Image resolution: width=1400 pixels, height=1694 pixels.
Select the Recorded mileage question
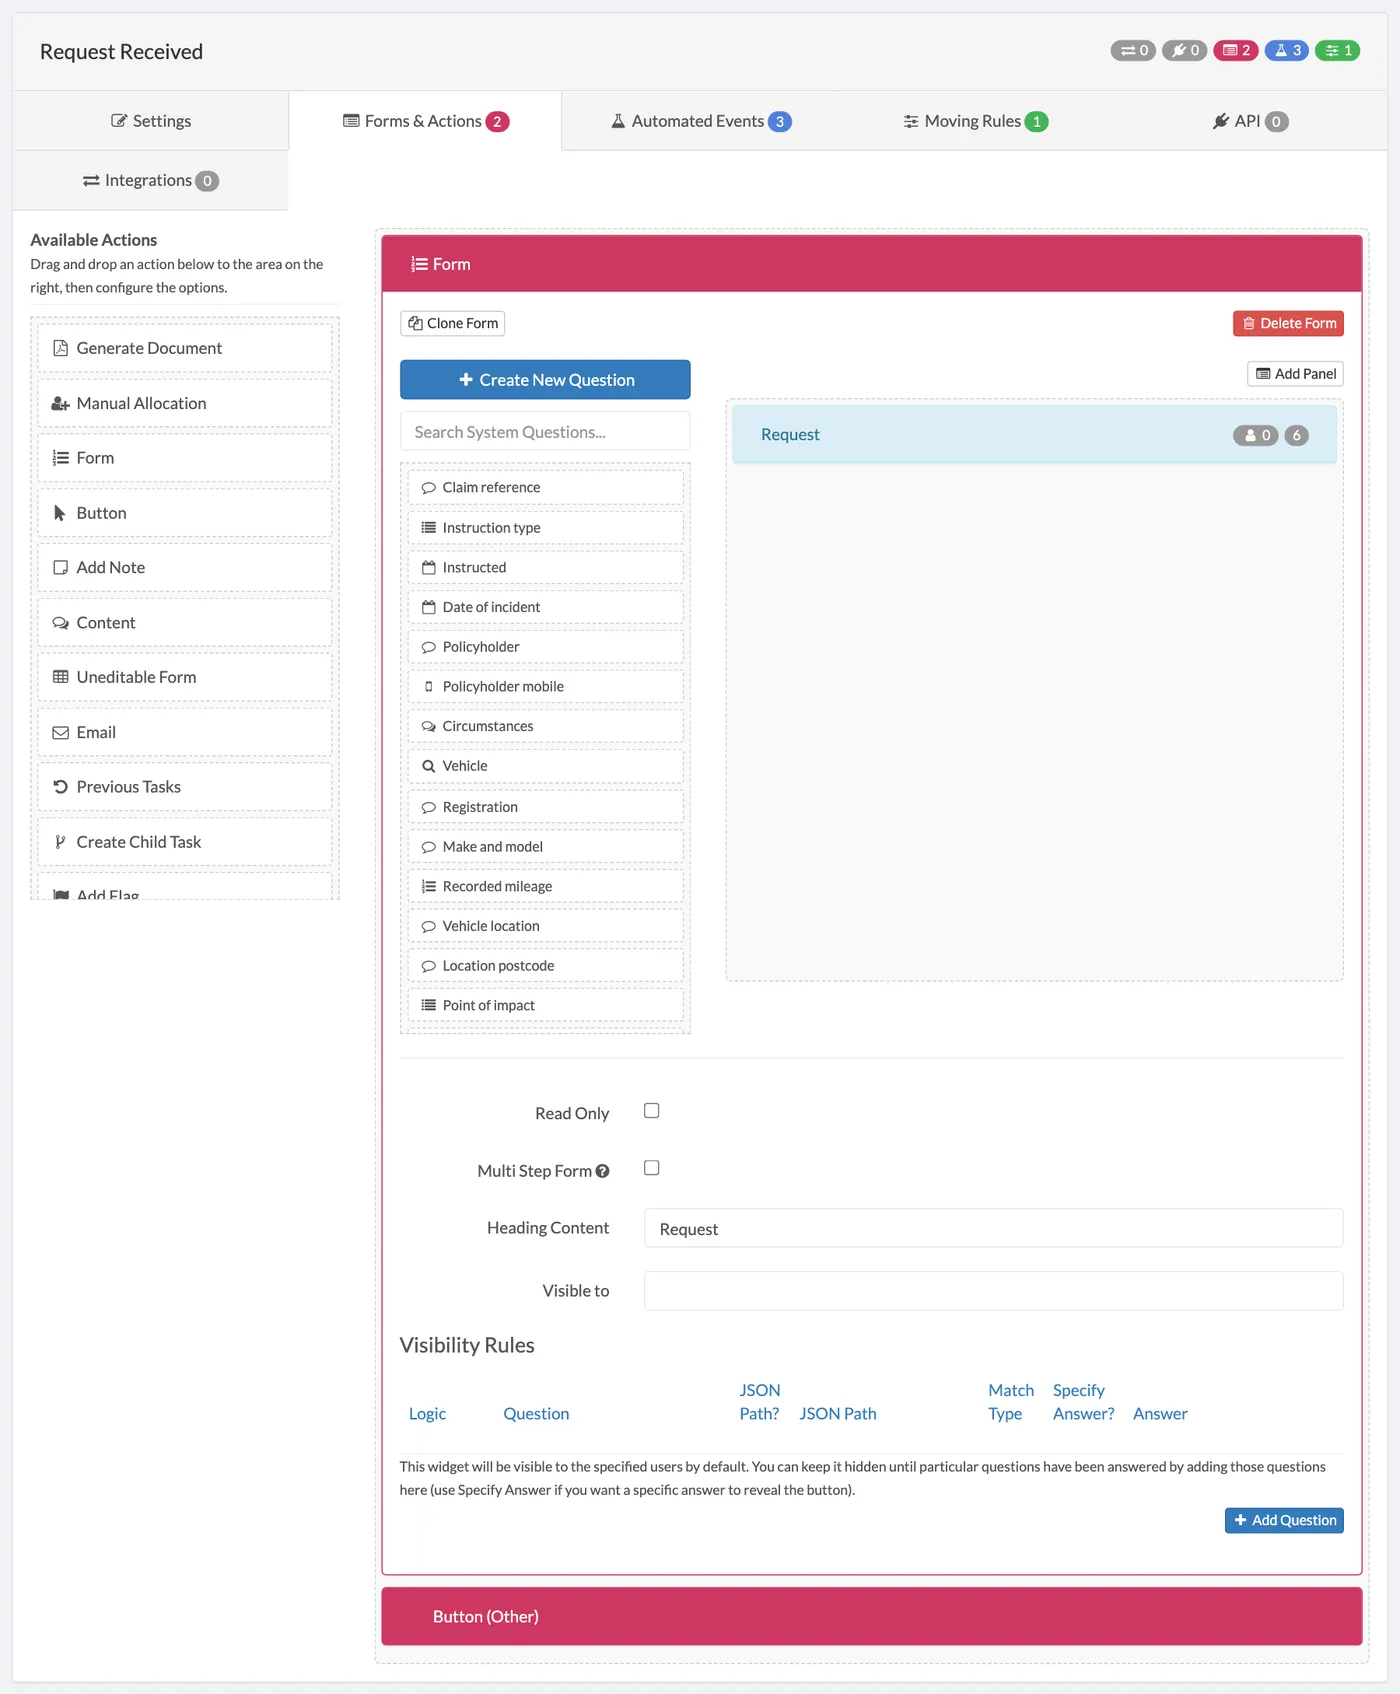pyautogui.click(x=545, y=887)
